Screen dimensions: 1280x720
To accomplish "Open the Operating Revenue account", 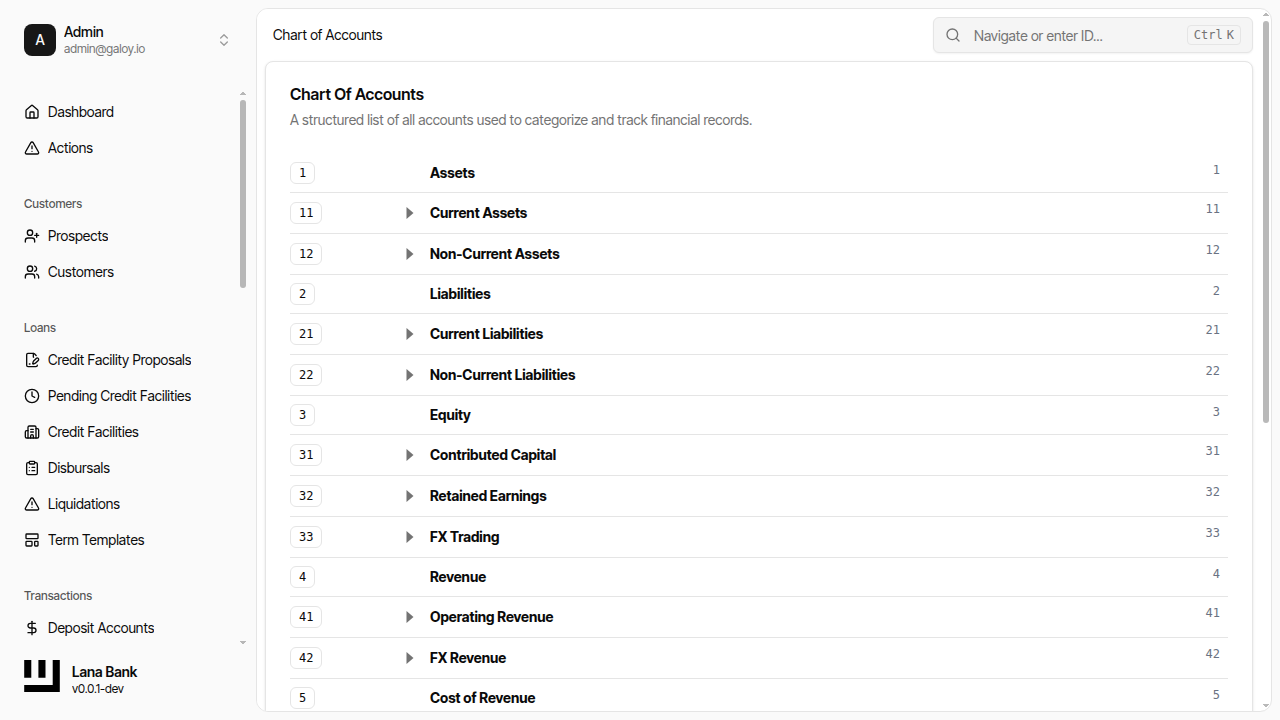I will tap(491, 616).
